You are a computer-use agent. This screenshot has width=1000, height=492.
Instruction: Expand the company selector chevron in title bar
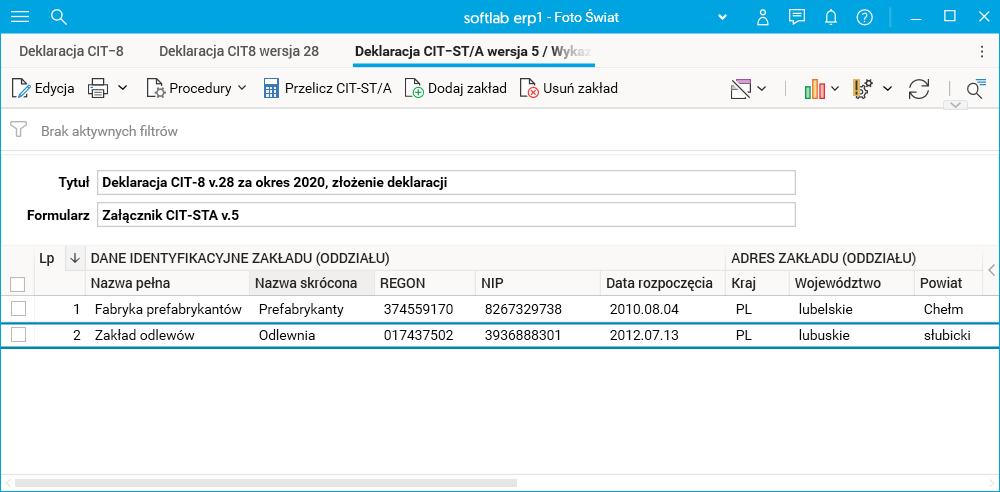pyautogui.click(x=722, y=17)
